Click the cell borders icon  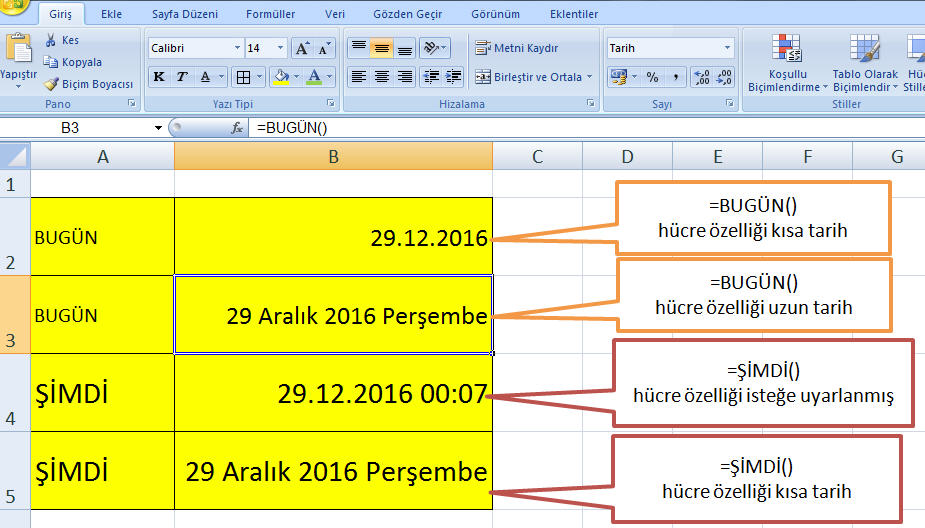pyautogui.click(x=243, y=77)
